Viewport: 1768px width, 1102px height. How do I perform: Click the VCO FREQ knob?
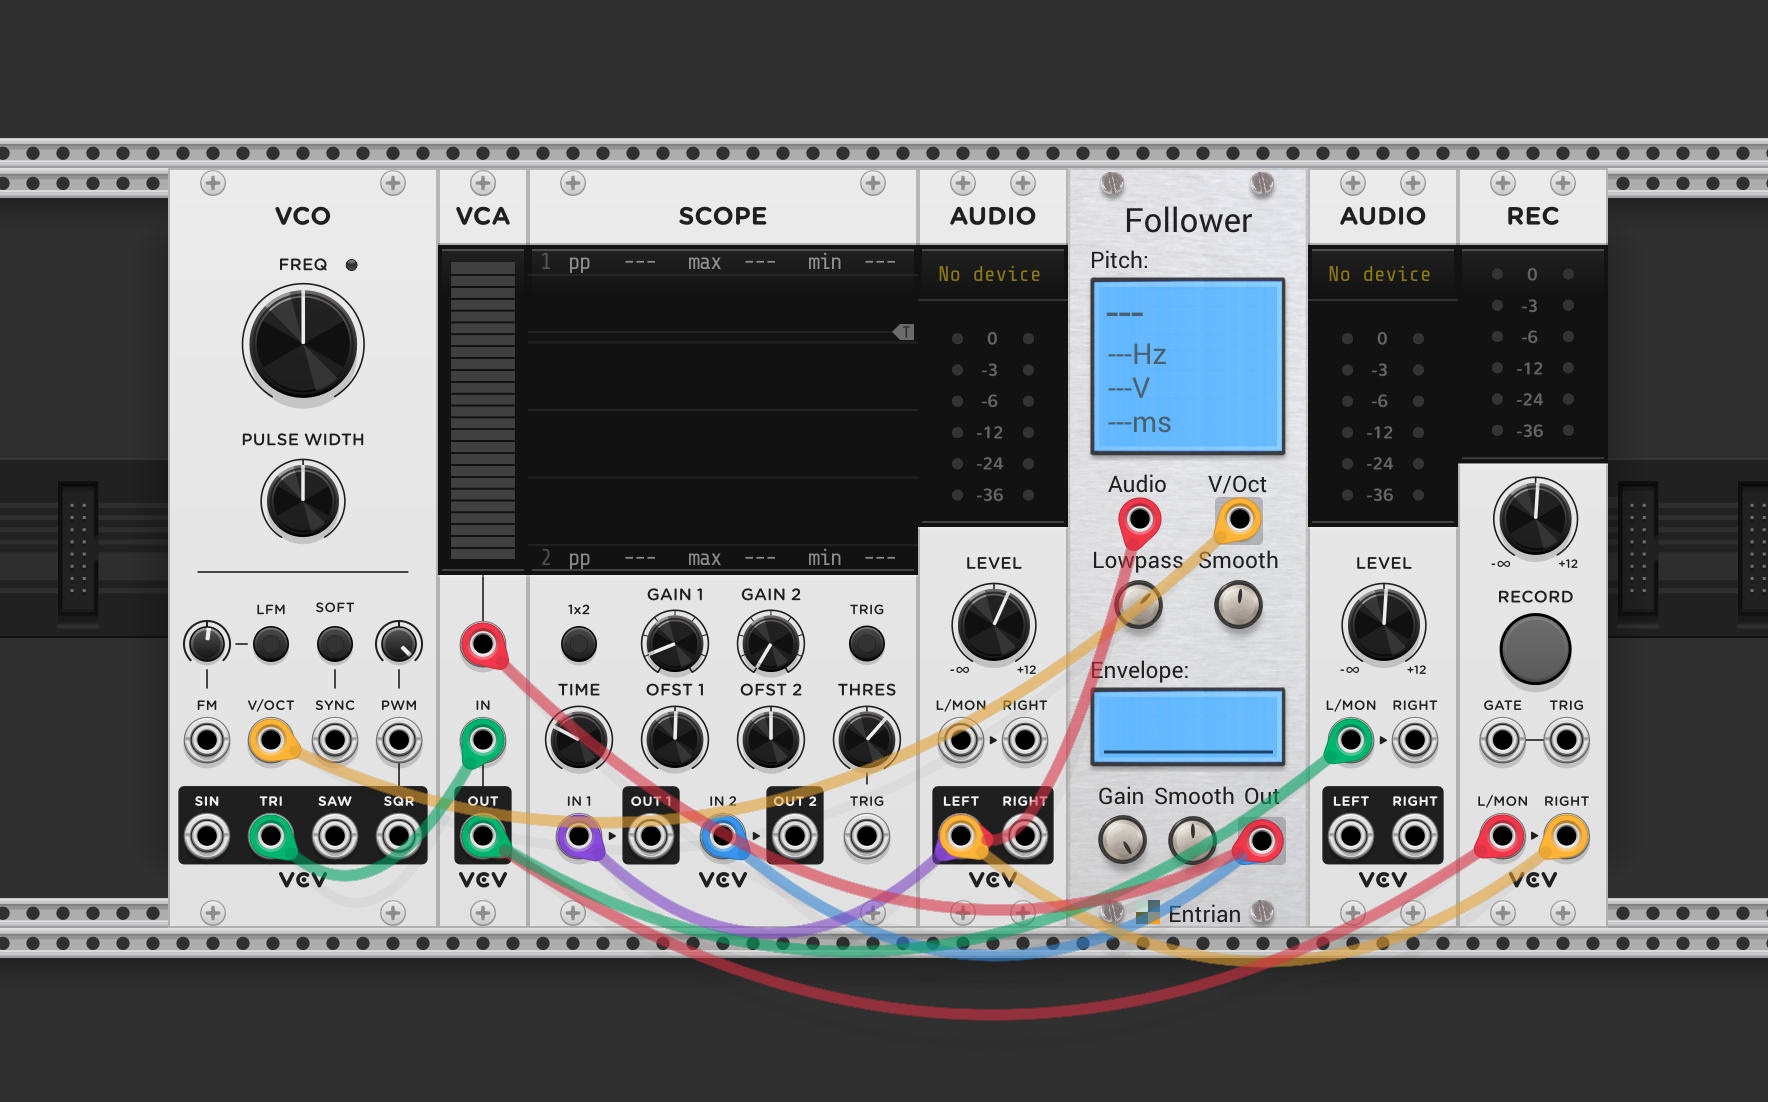click(x=303, y=345)
